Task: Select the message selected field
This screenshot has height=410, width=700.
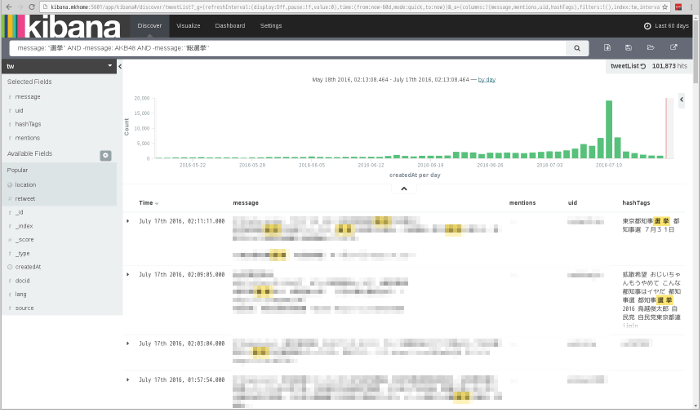Action: (28, 97)
